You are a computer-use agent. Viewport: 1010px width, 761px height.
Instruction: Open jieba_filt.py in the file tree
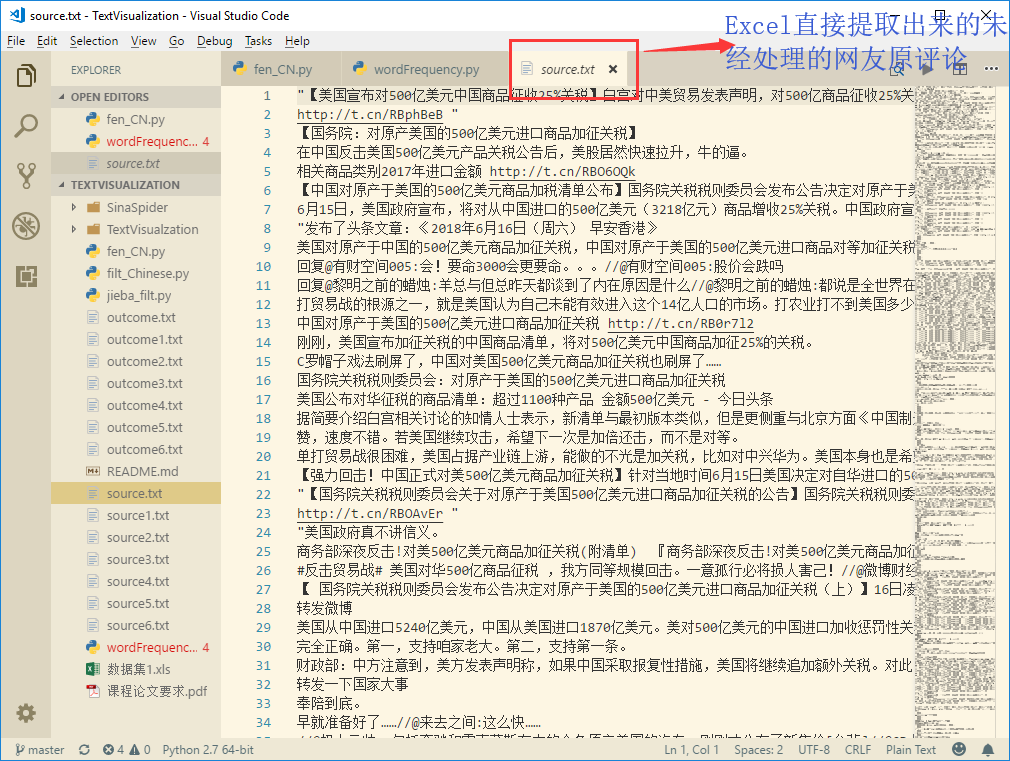click(x=138, y=295)
